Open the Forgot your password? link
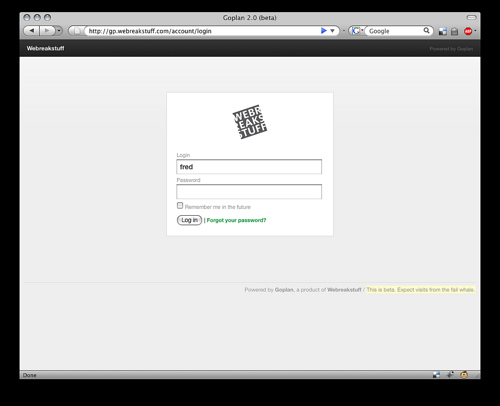 (236, 220)
